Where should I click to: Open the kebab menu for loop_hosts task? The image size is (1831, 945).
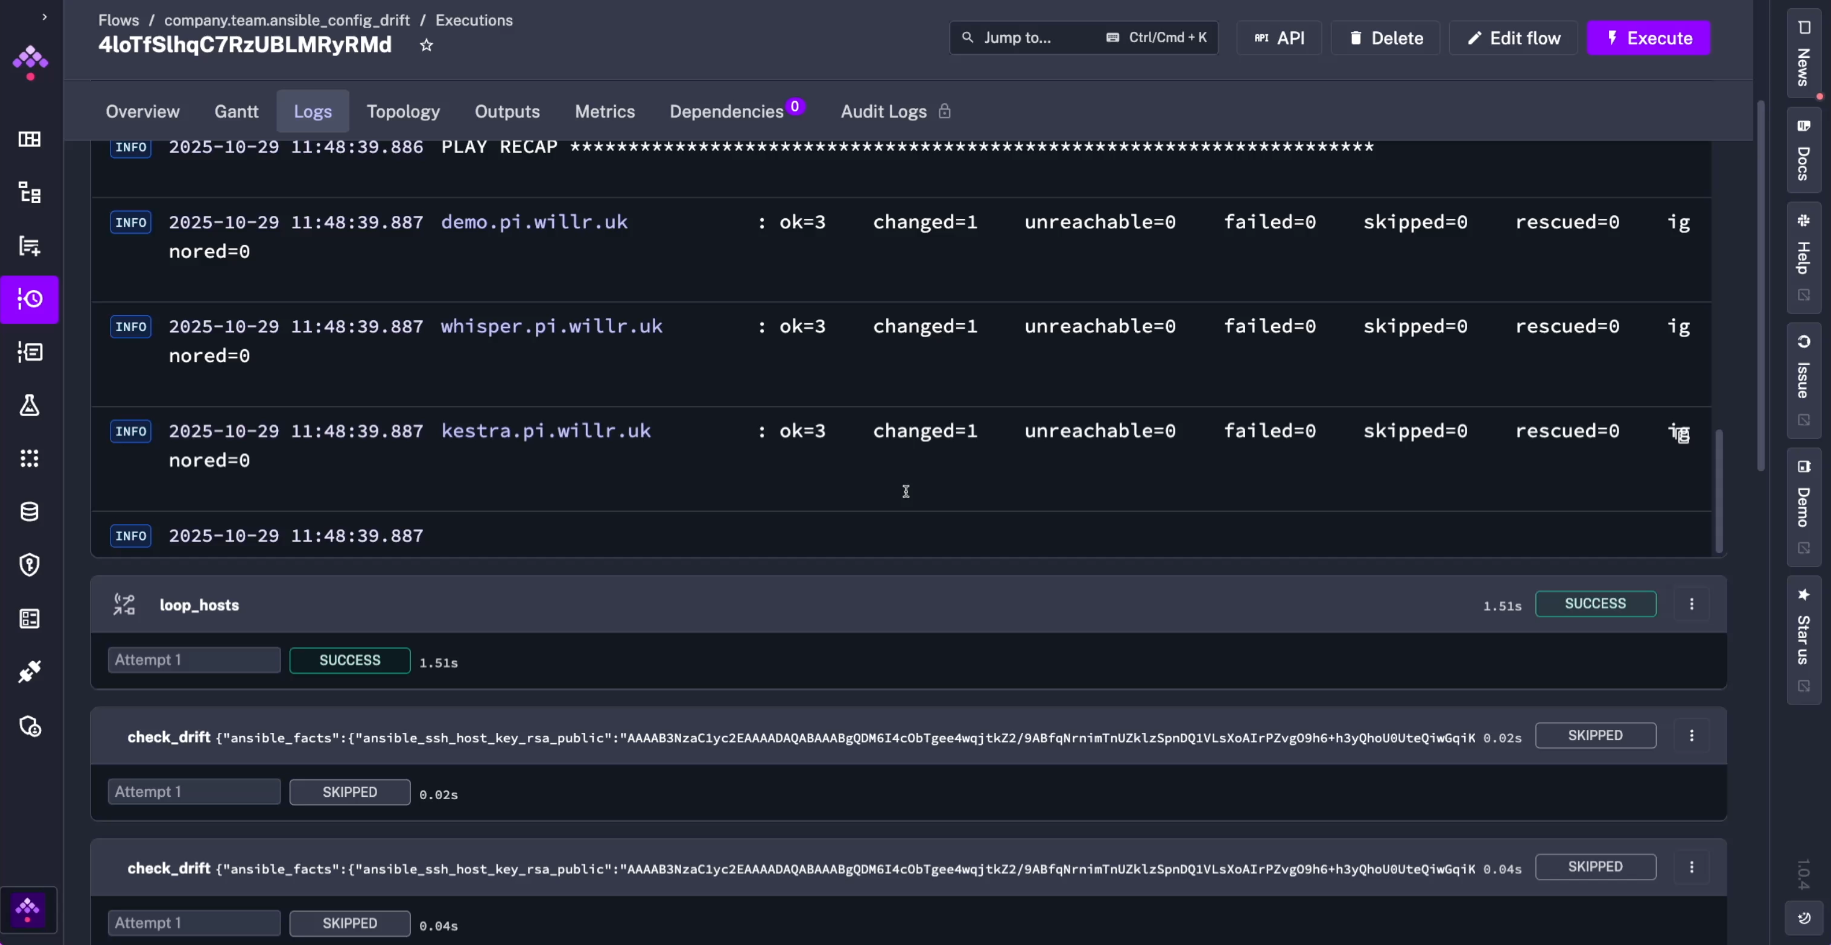click(x=1692, y=604)
